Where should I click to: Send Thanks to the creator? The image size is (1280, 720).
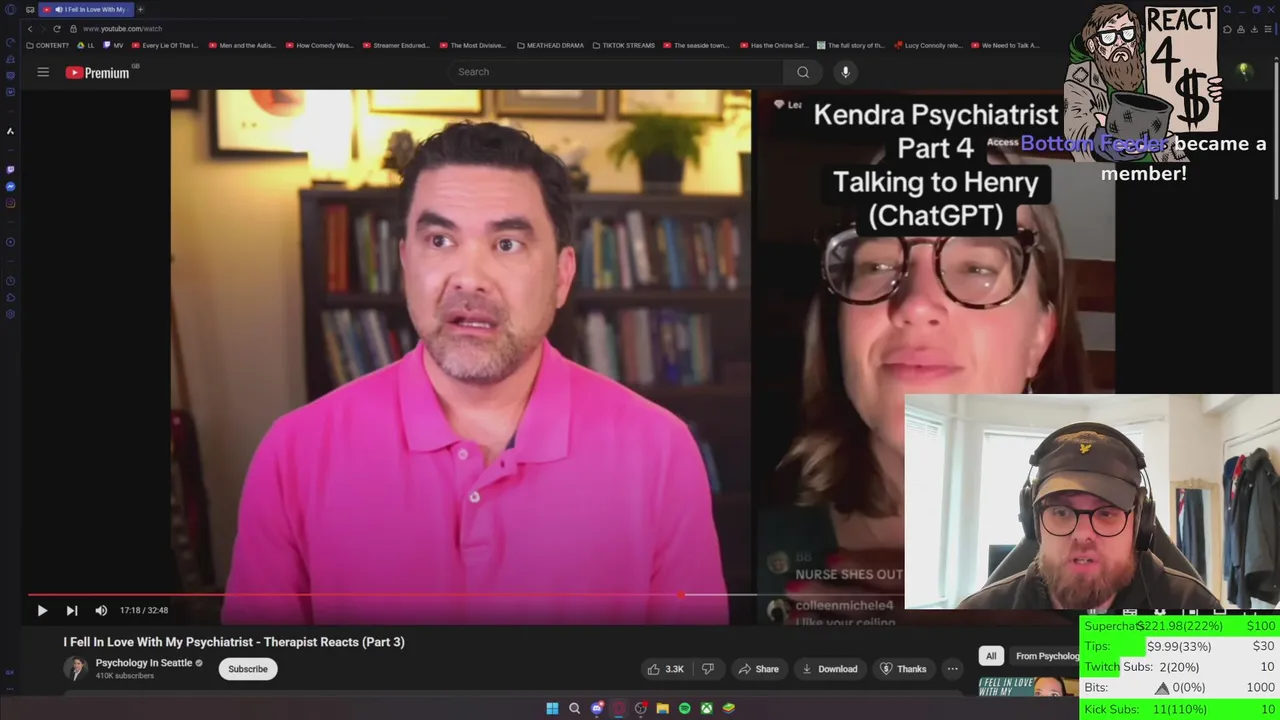[x=903, y=669]
